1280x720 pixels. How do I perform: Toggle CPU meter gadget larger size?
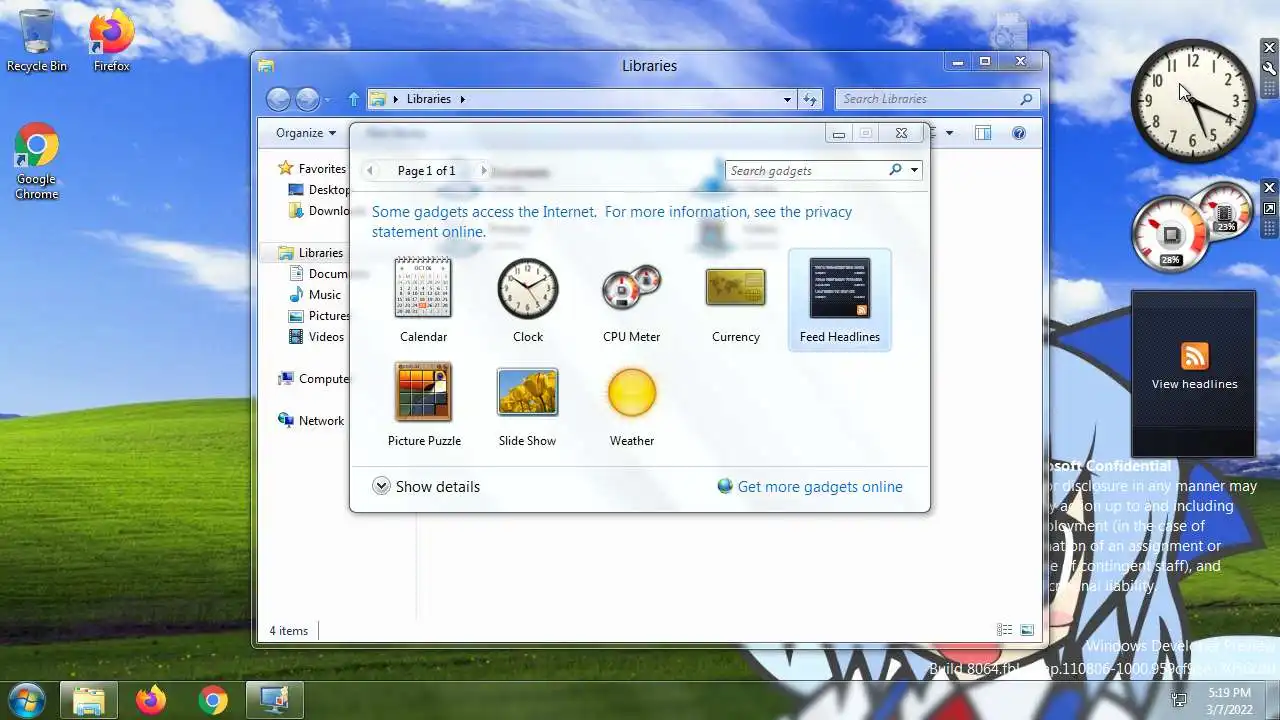pos(1270,209)
